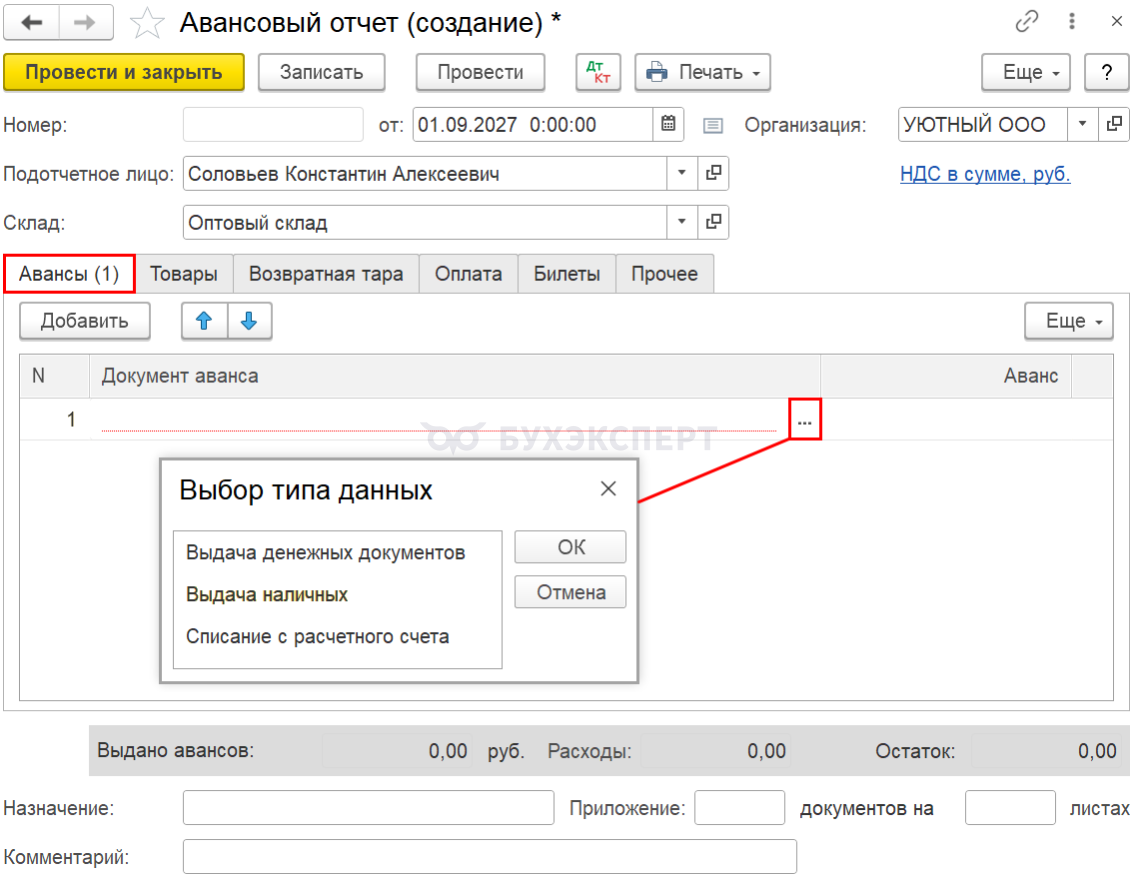Copy link to document icon
Image resolution: width=1138 pixels, height=878 pixels.
click(x=1026, y=22)
